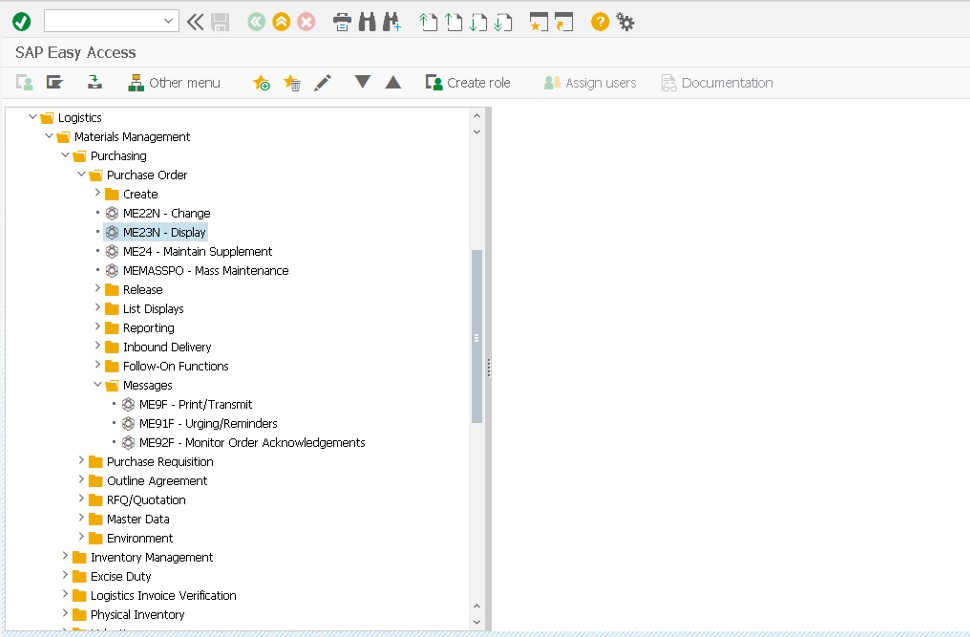Image resolution: width=970 pixels, height=637 pixels.
Task: Click the tree panel vertical scrollbar thumb
Action: 476,337
